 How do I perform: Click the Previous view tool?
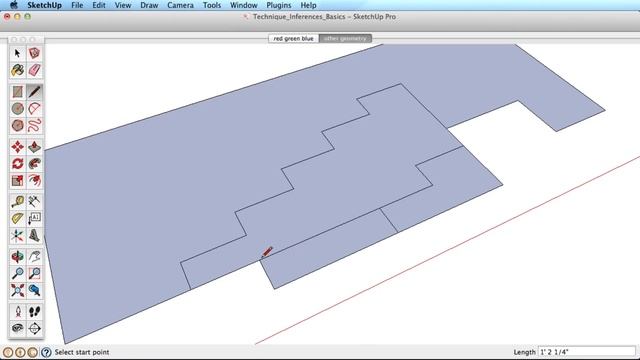pyautogui.click(x=34, y=290)
